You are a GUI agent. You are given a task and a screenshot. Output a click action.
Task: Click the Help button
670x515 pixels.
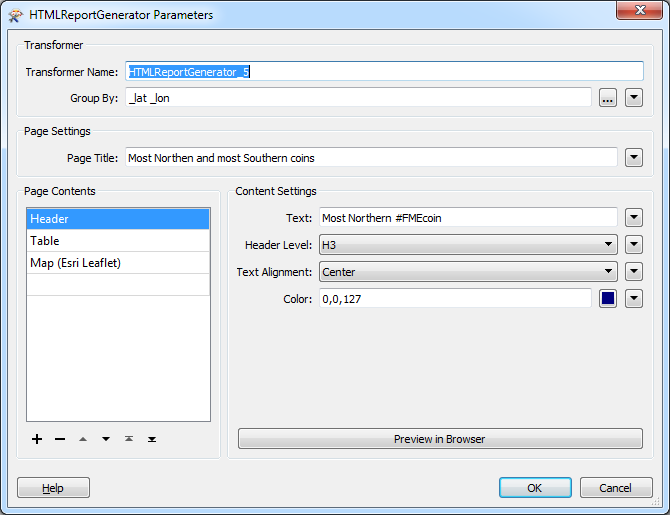[x=53, y=488]
